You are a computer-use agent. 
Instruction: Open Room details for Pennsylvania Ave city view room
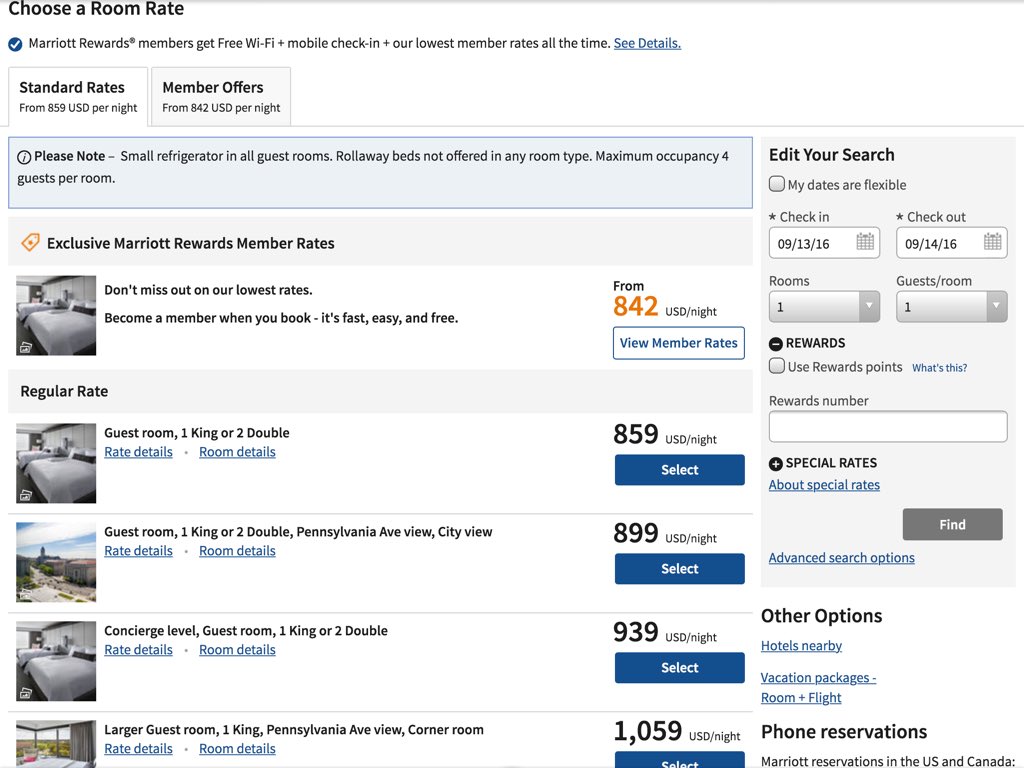[237, 551]
